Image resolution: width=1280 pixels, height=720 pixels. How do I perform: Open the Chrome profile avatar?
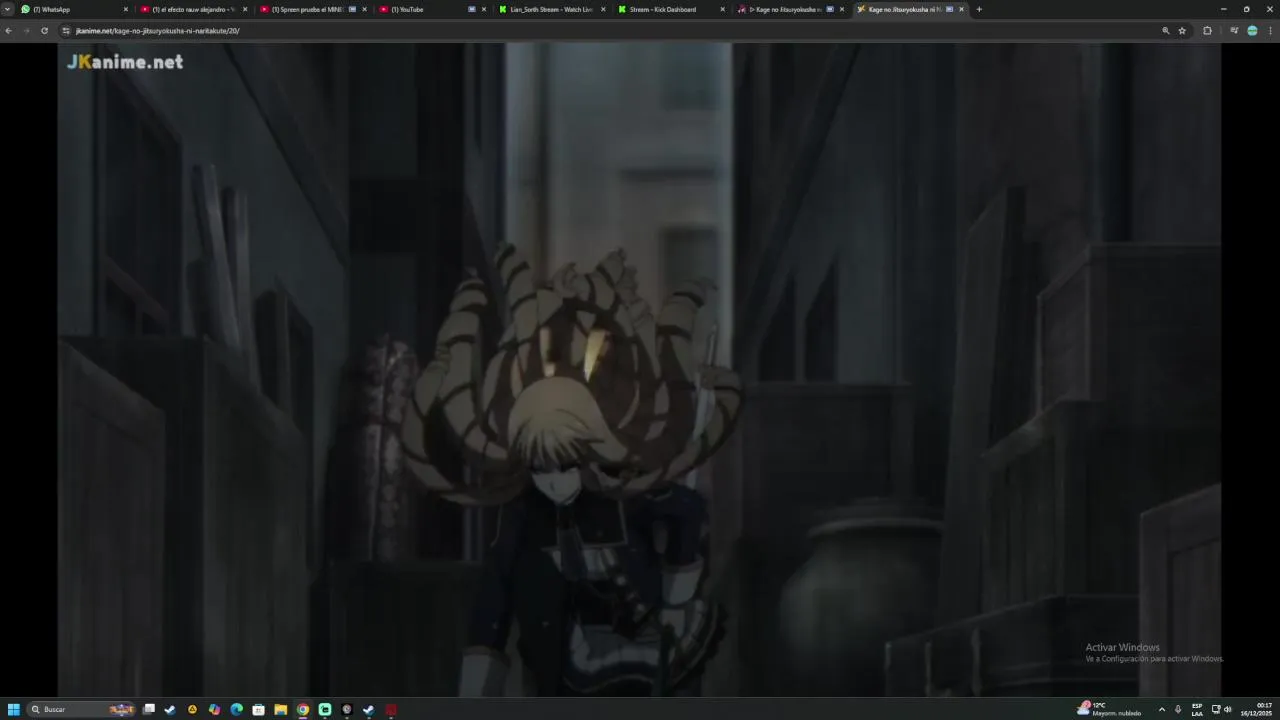pos(1252,31)
